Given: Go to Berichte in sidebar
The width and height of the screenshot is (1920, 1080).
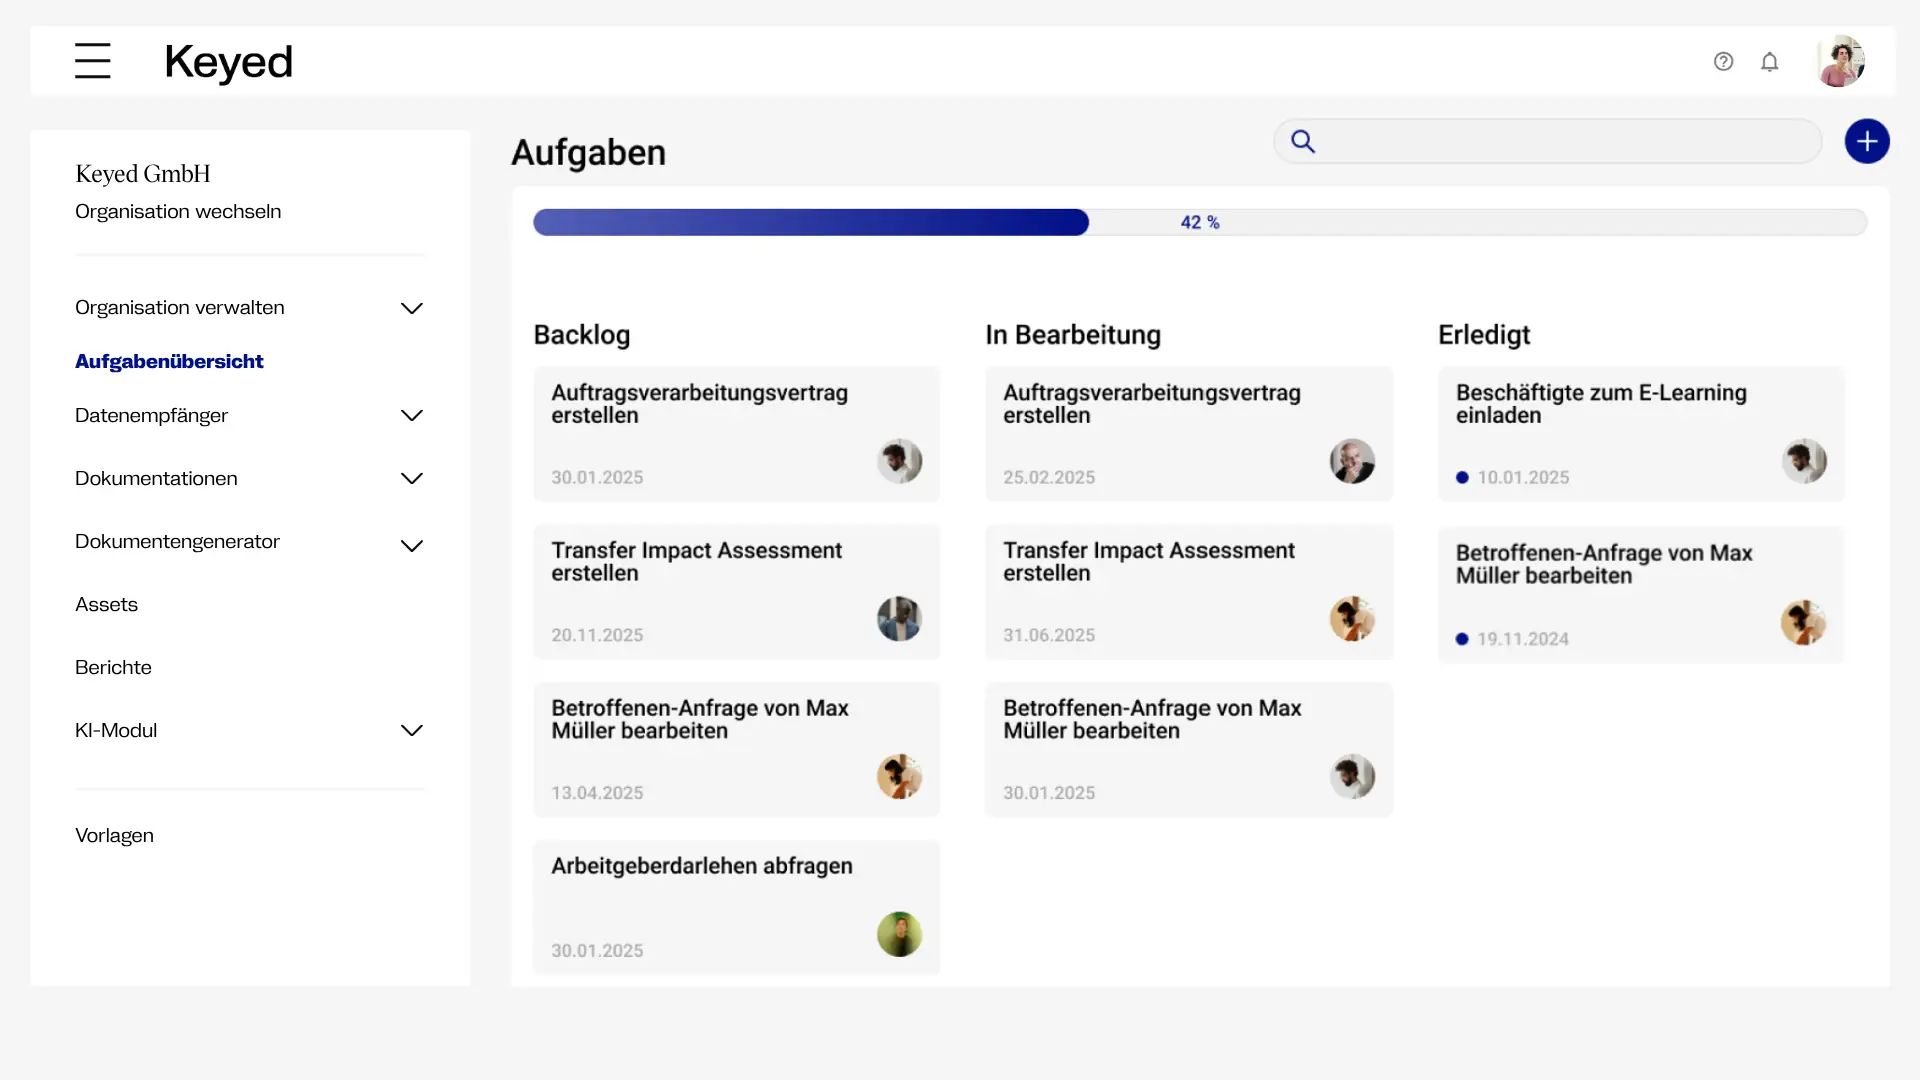Looking at the screenshot, I should tap(113, 667).
